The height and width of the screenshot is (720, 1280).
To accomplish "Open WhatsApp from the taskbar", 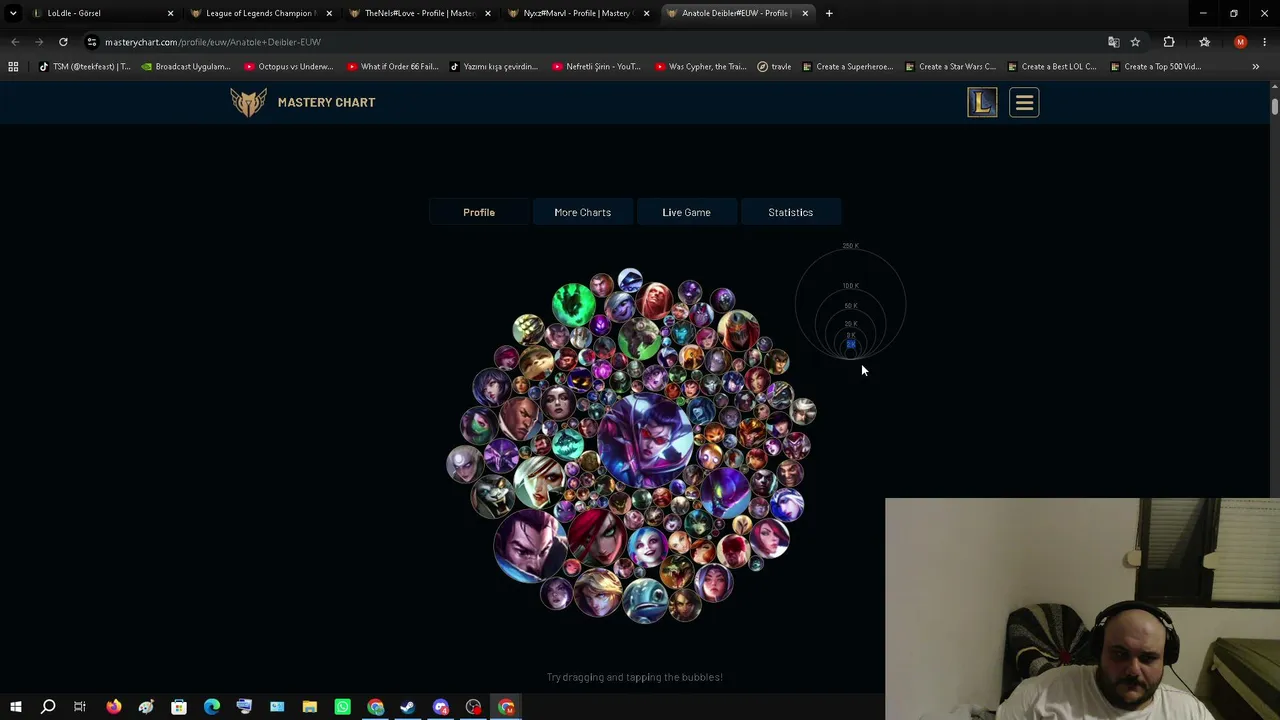I will [x=343, y=707].
